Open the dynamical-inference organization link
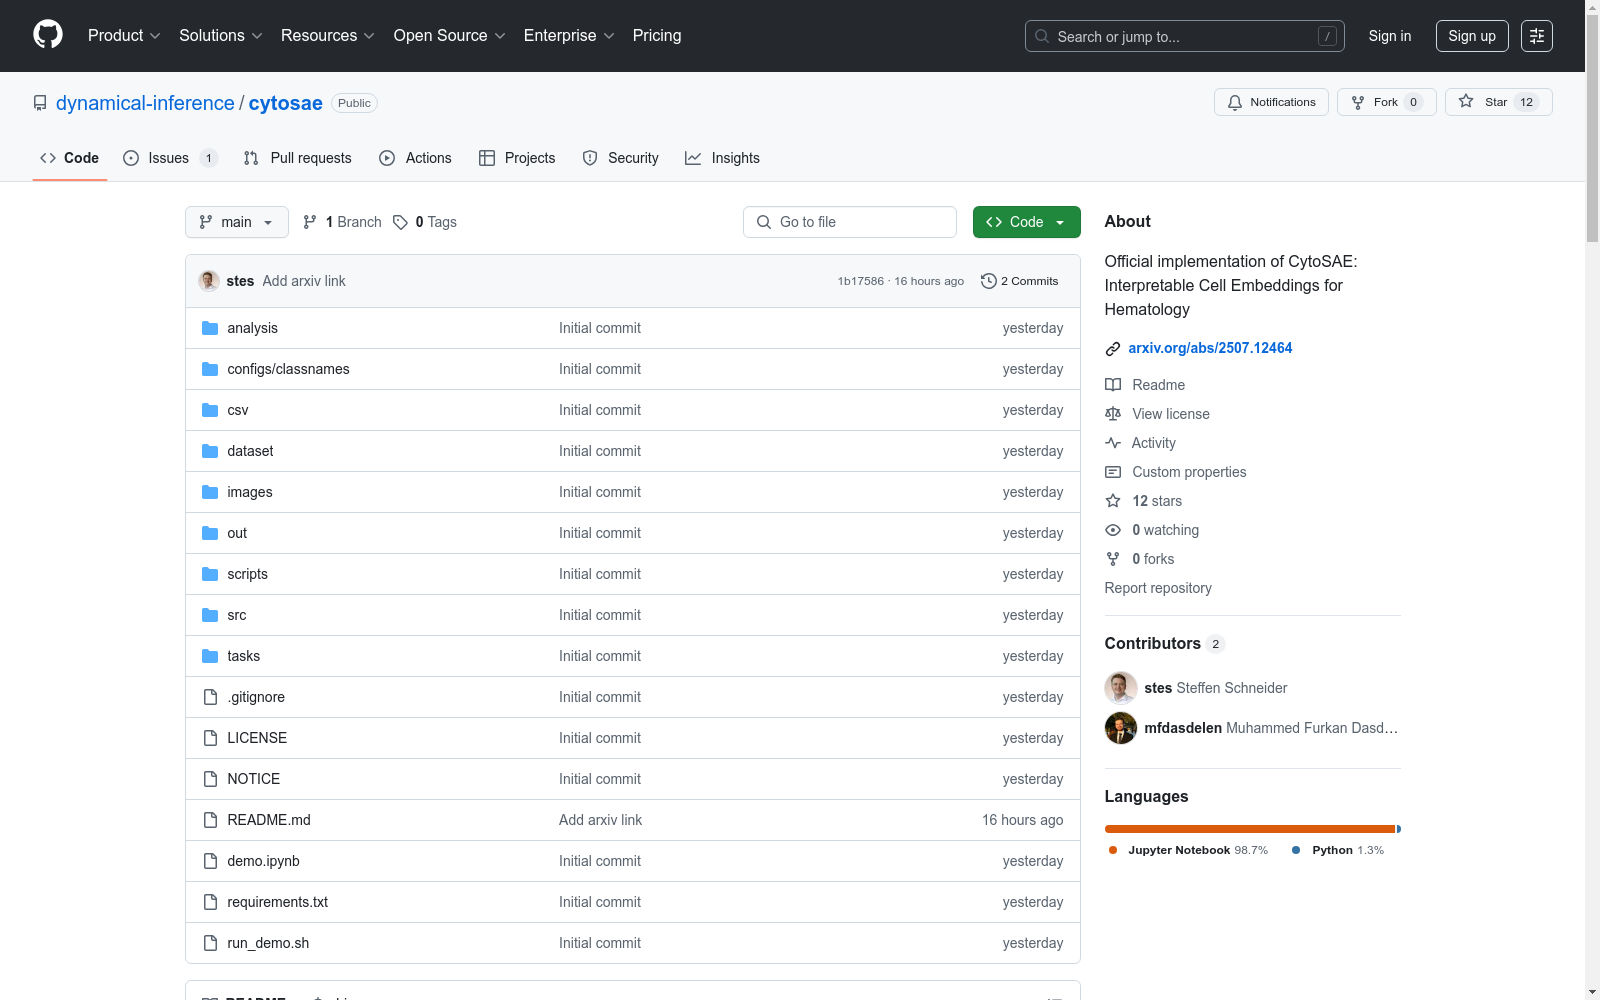This screenshot has width=1600, height=1000. (145, 103)
